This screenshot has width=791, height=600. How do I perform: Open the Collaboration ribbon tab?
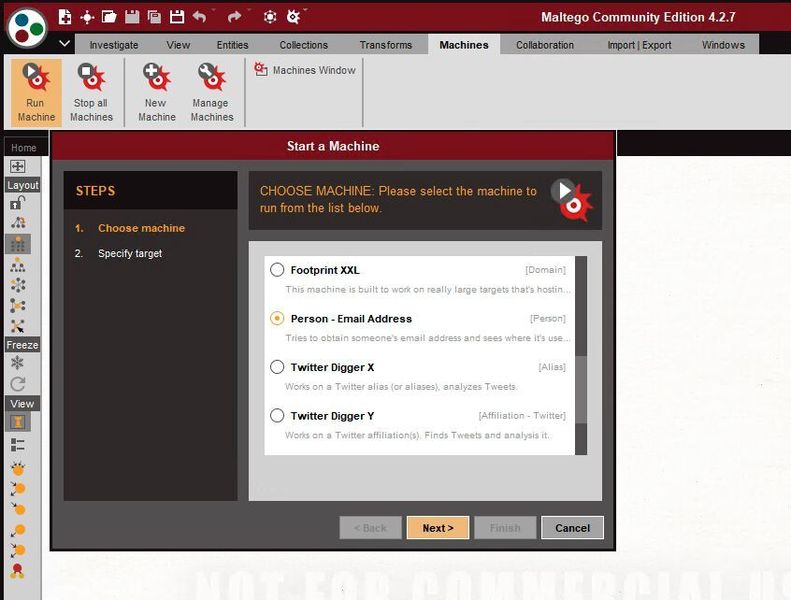click(545, 45)
